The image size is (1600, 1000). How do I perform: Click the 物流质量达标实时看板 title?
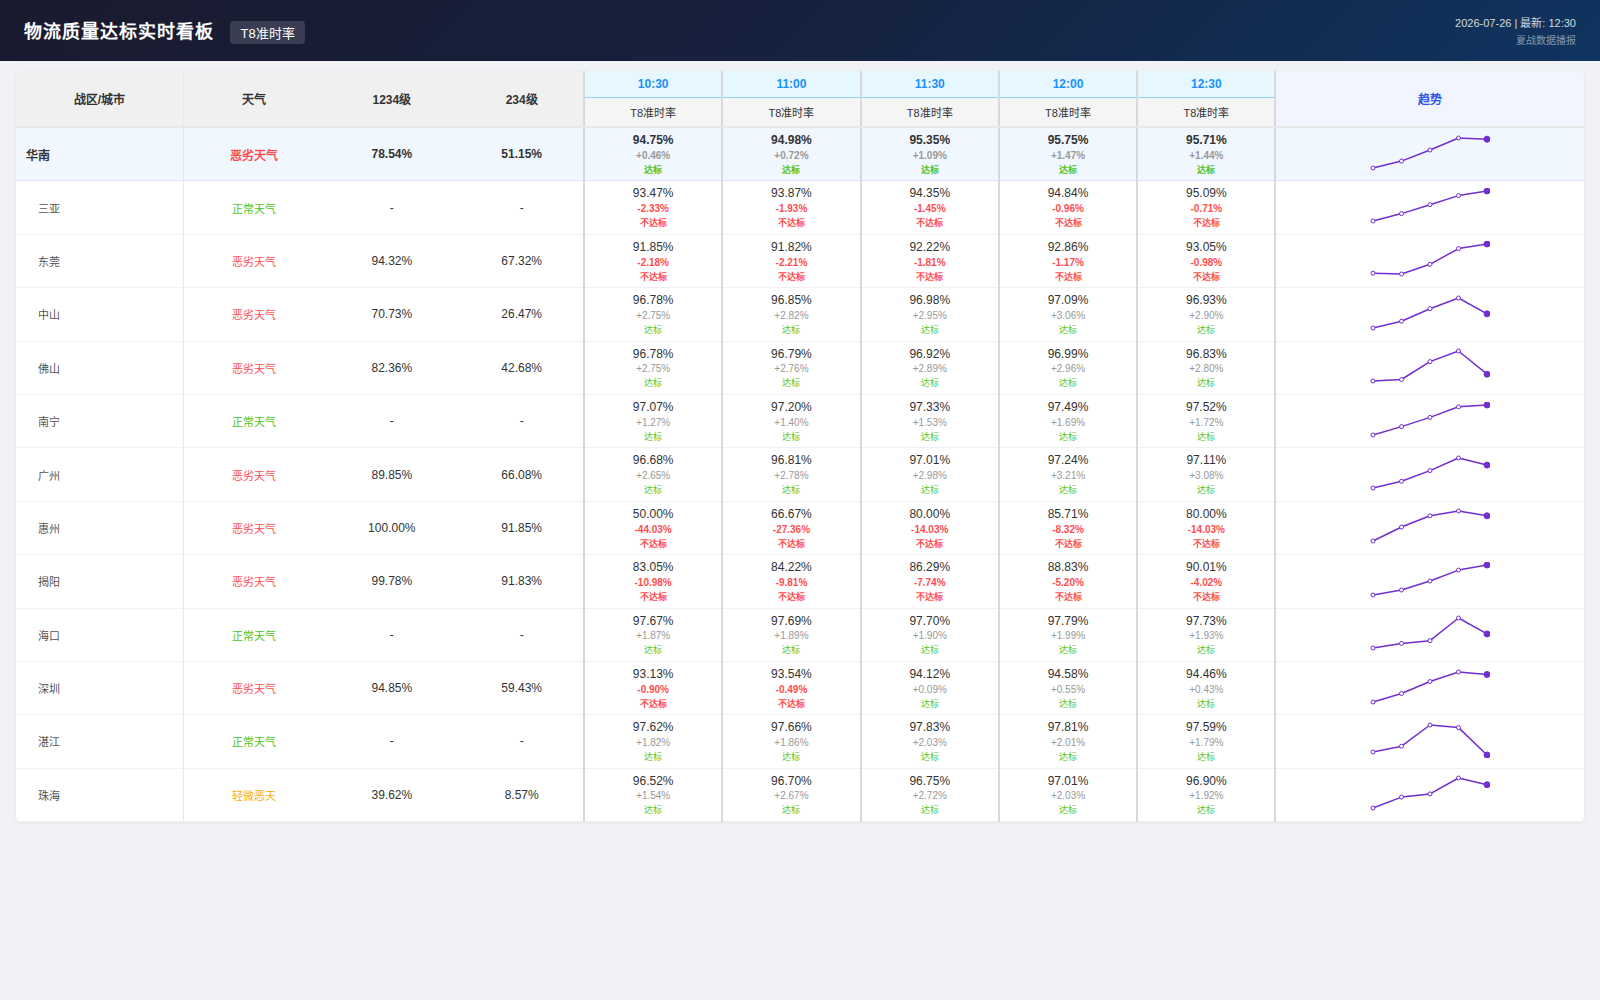pos(118,32)
